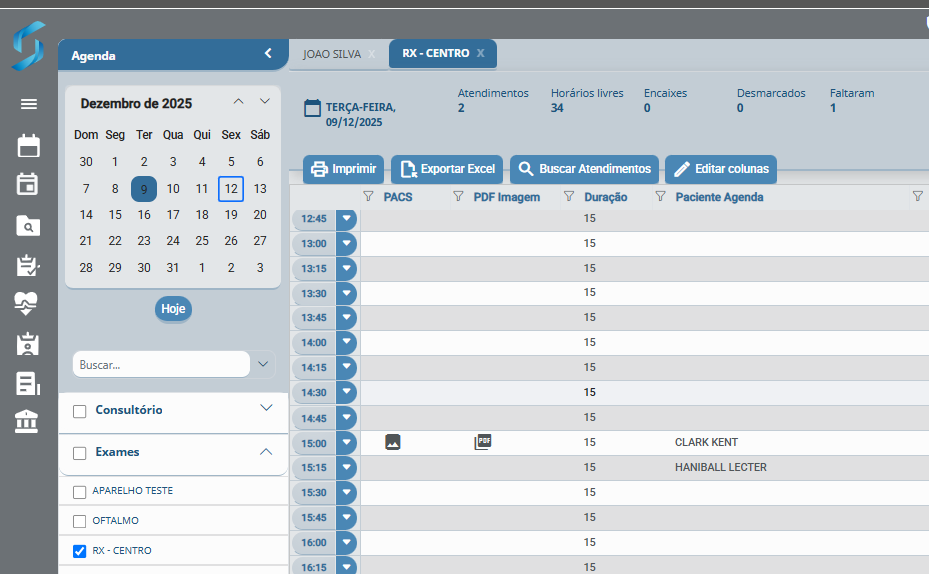Viewport: 929px width, 574px height.
Task: Tick the OFTALMO checkbox
Action: pos(80,521)
